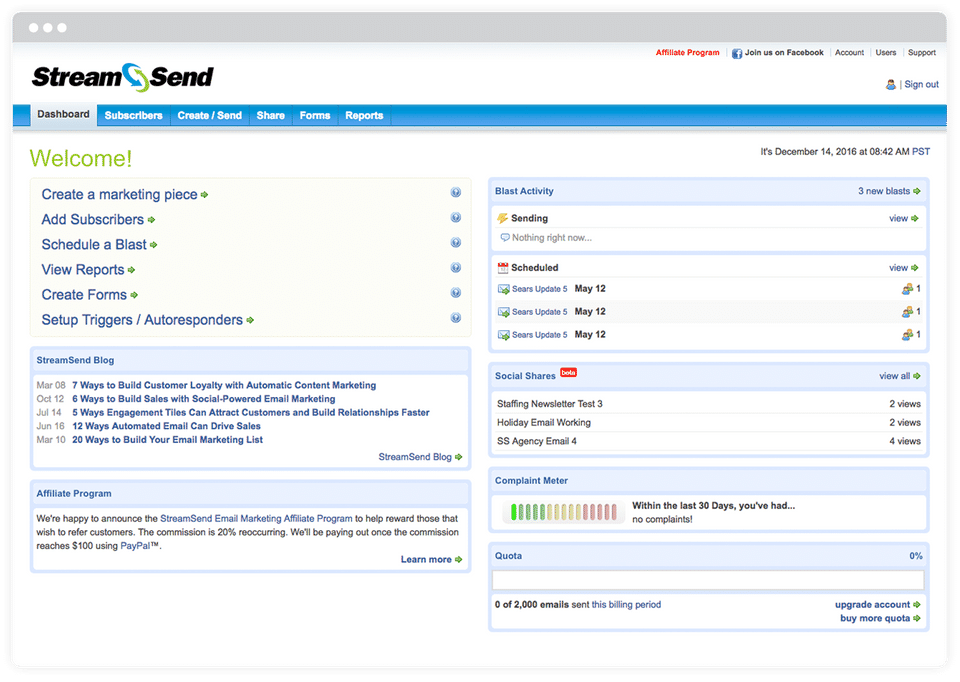Click the green arrow after Add Subscribers
This screenshot has width=960, height=682.
151,220
